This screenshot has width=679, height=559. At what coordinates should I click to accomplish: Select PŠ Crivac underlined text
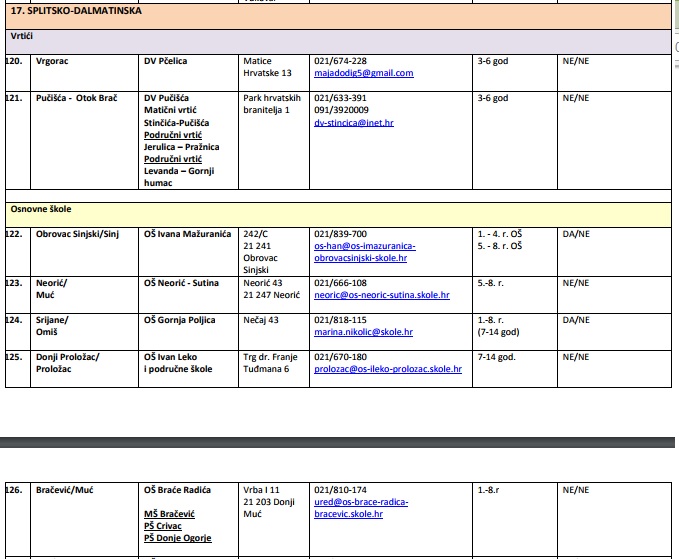click(x=162, y=526)
